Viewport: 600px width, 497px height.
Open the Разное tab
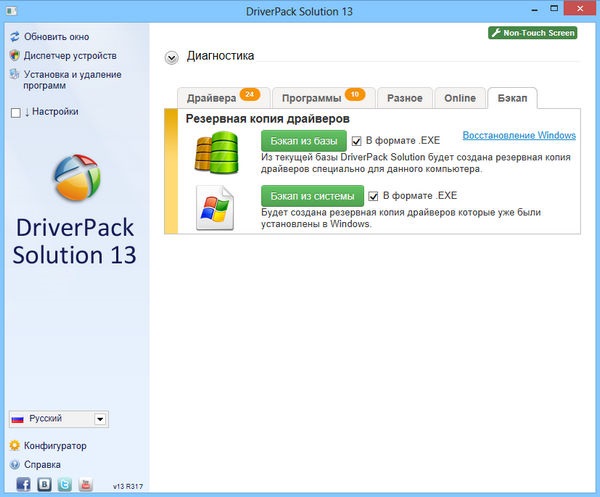[x=405, y=98]
